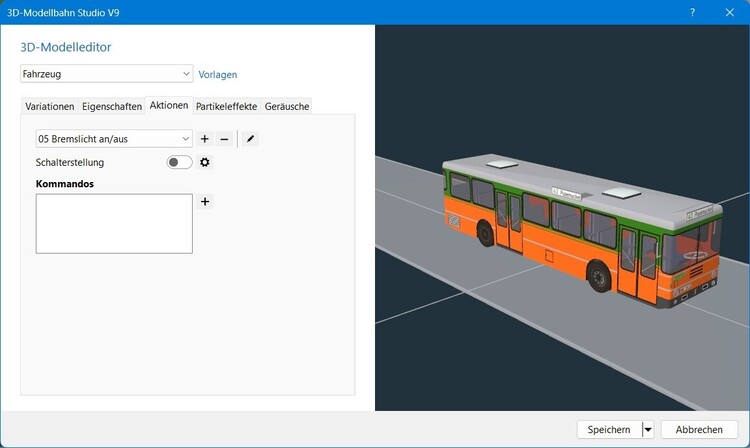Open the help question mark icon
Image resolution: width=750 pixels, height=448 pixels.
click(x=692, y=12)
